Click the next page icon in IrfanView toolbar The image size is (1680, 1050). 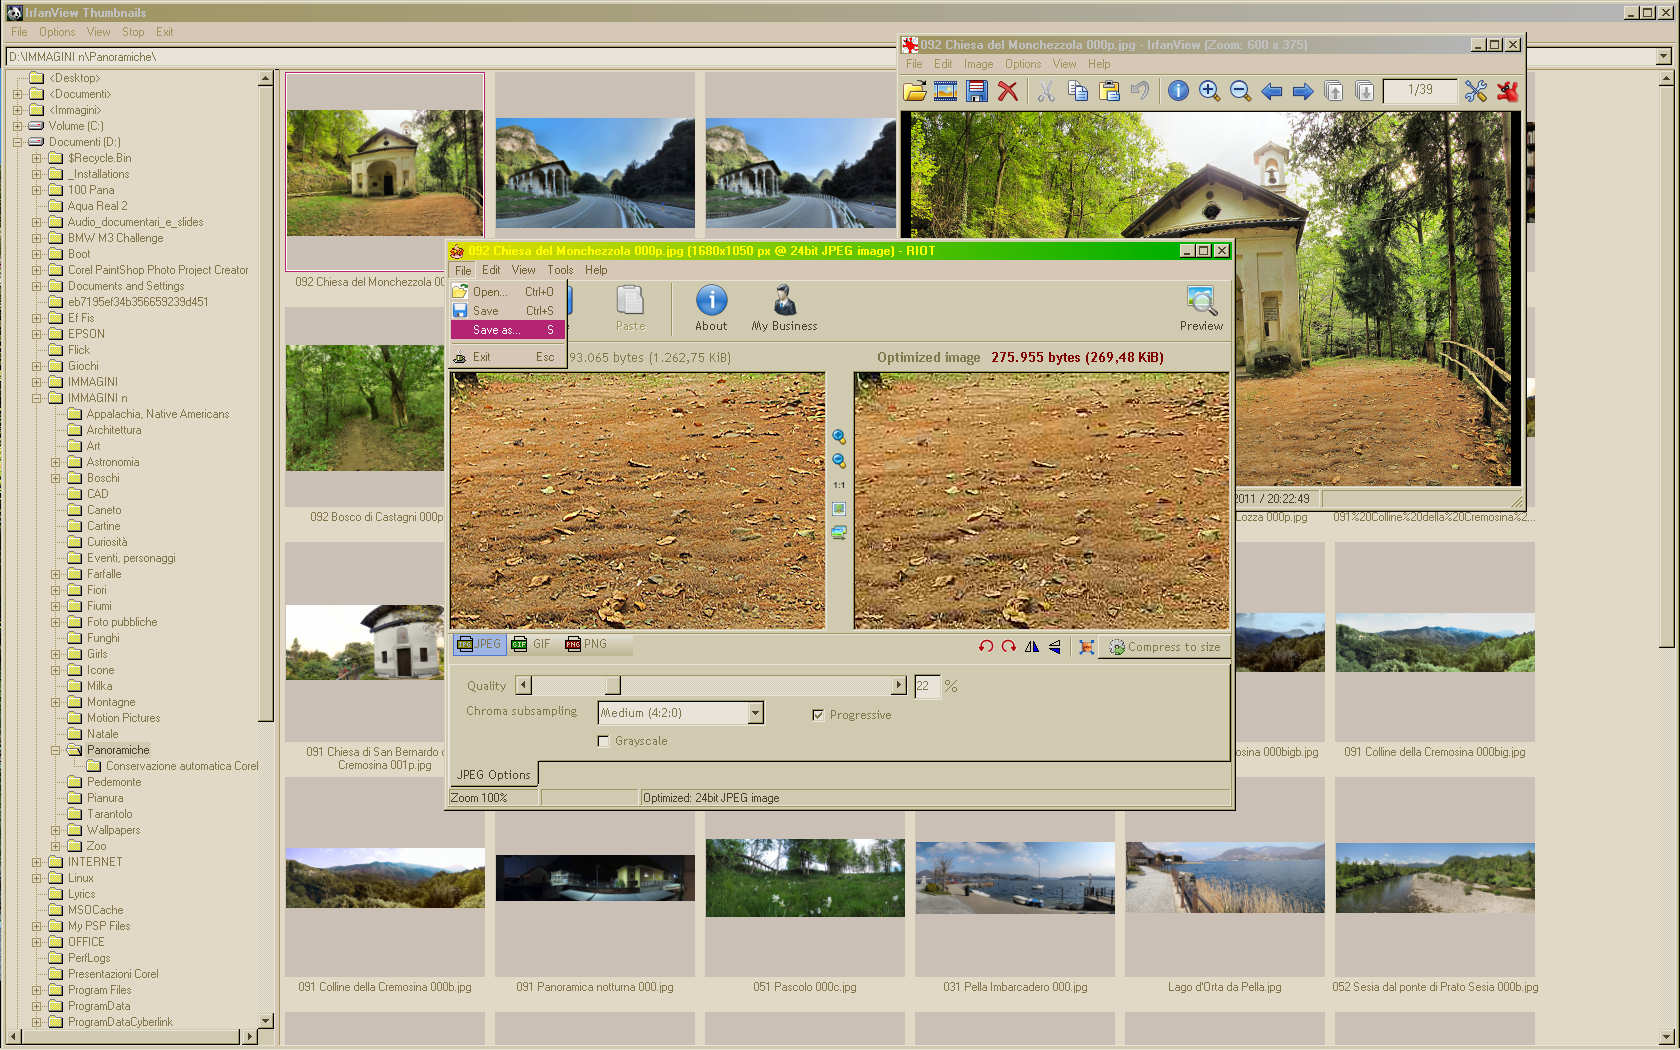tap(1364, 91)
